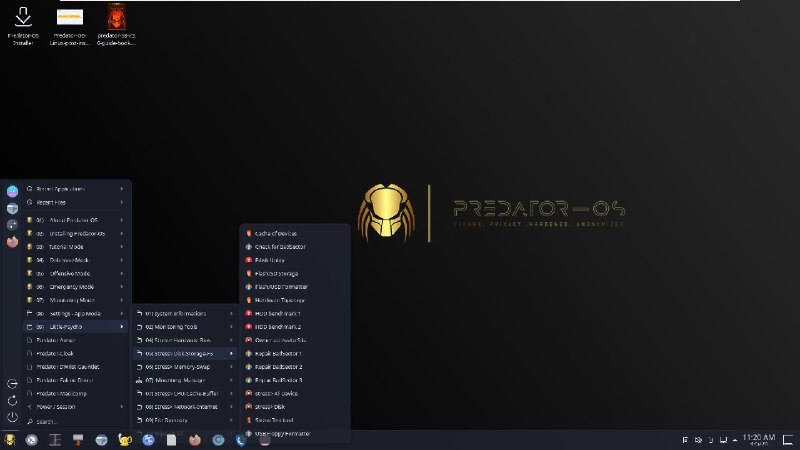Launch Repair Badsector 1
This screenshot has height=450, width=800.
tap(295, 353)
